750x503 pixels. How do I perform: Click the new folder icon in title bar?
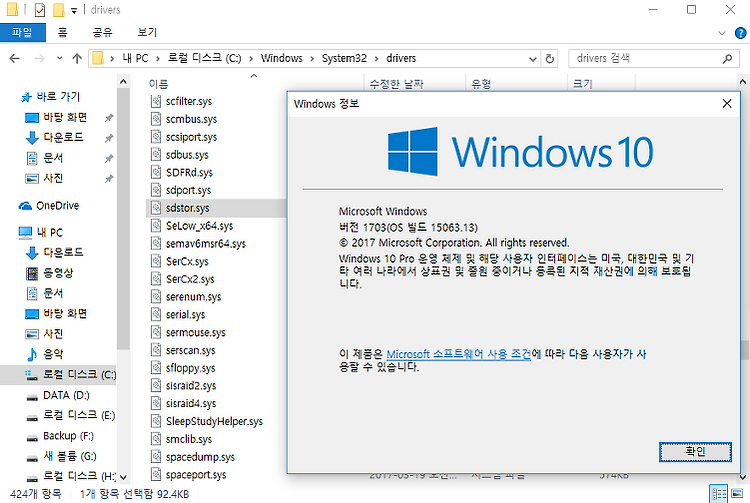point(58,10)
